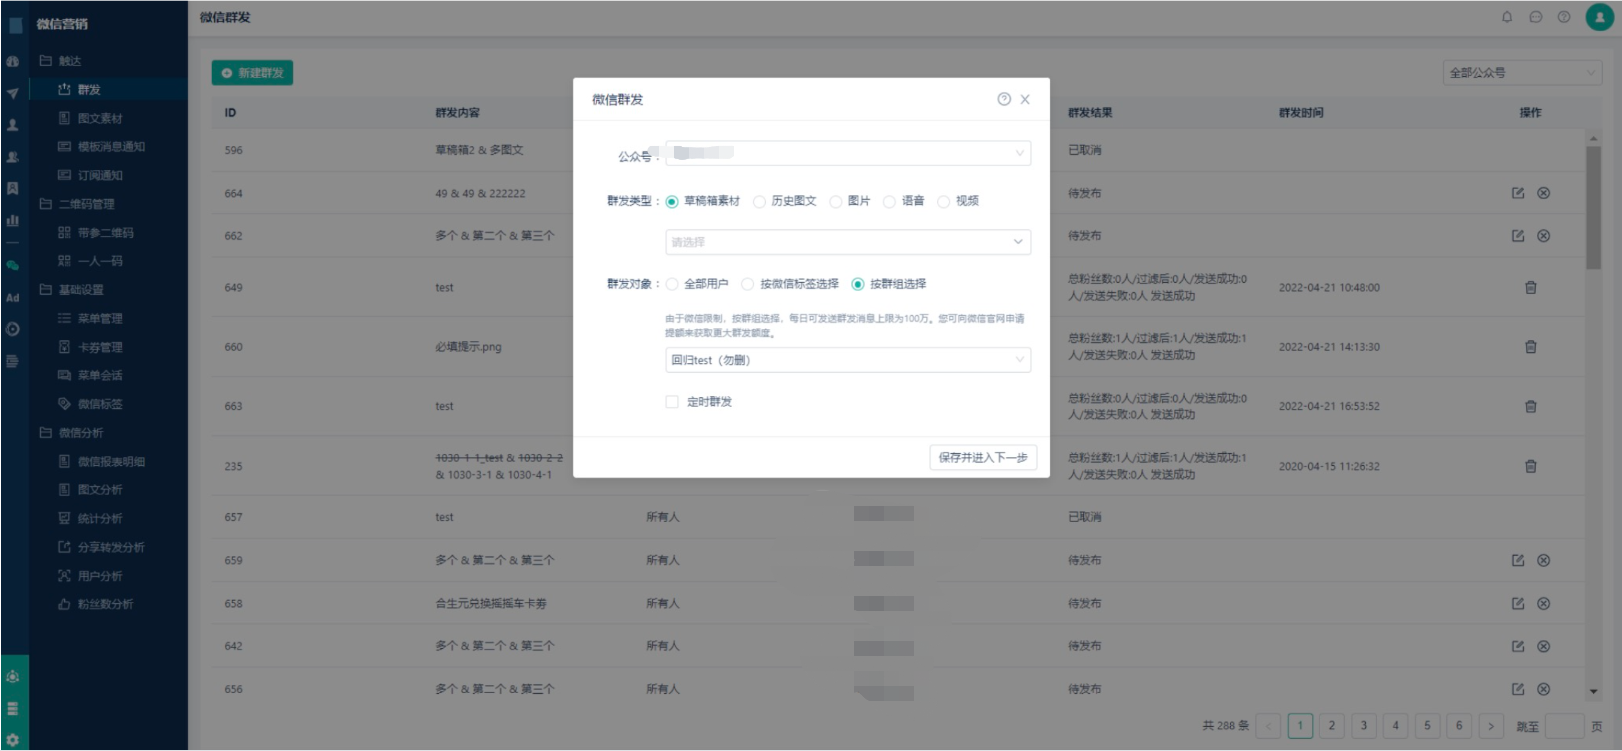Click the WeChat icon in left rail
The image size is (1622, 751).
13,266
